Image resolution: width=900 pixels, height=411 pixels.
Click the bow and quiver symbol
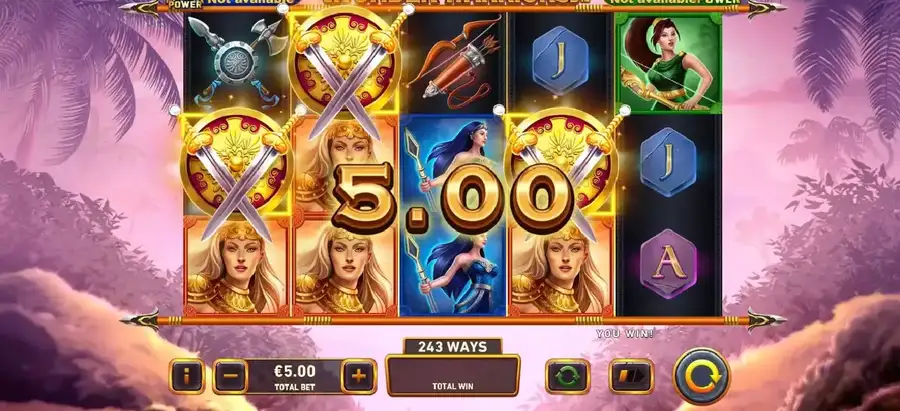pyautogui.click(x=453, y=62)
